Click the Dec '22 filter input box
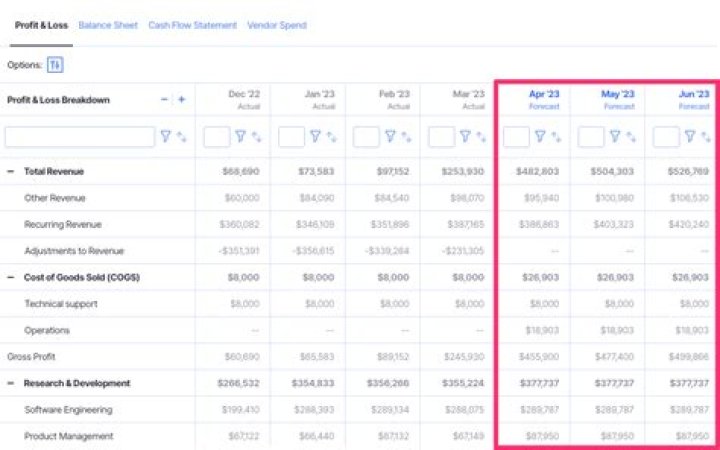This screenshot has height=450, width=720. click(217, 137)
